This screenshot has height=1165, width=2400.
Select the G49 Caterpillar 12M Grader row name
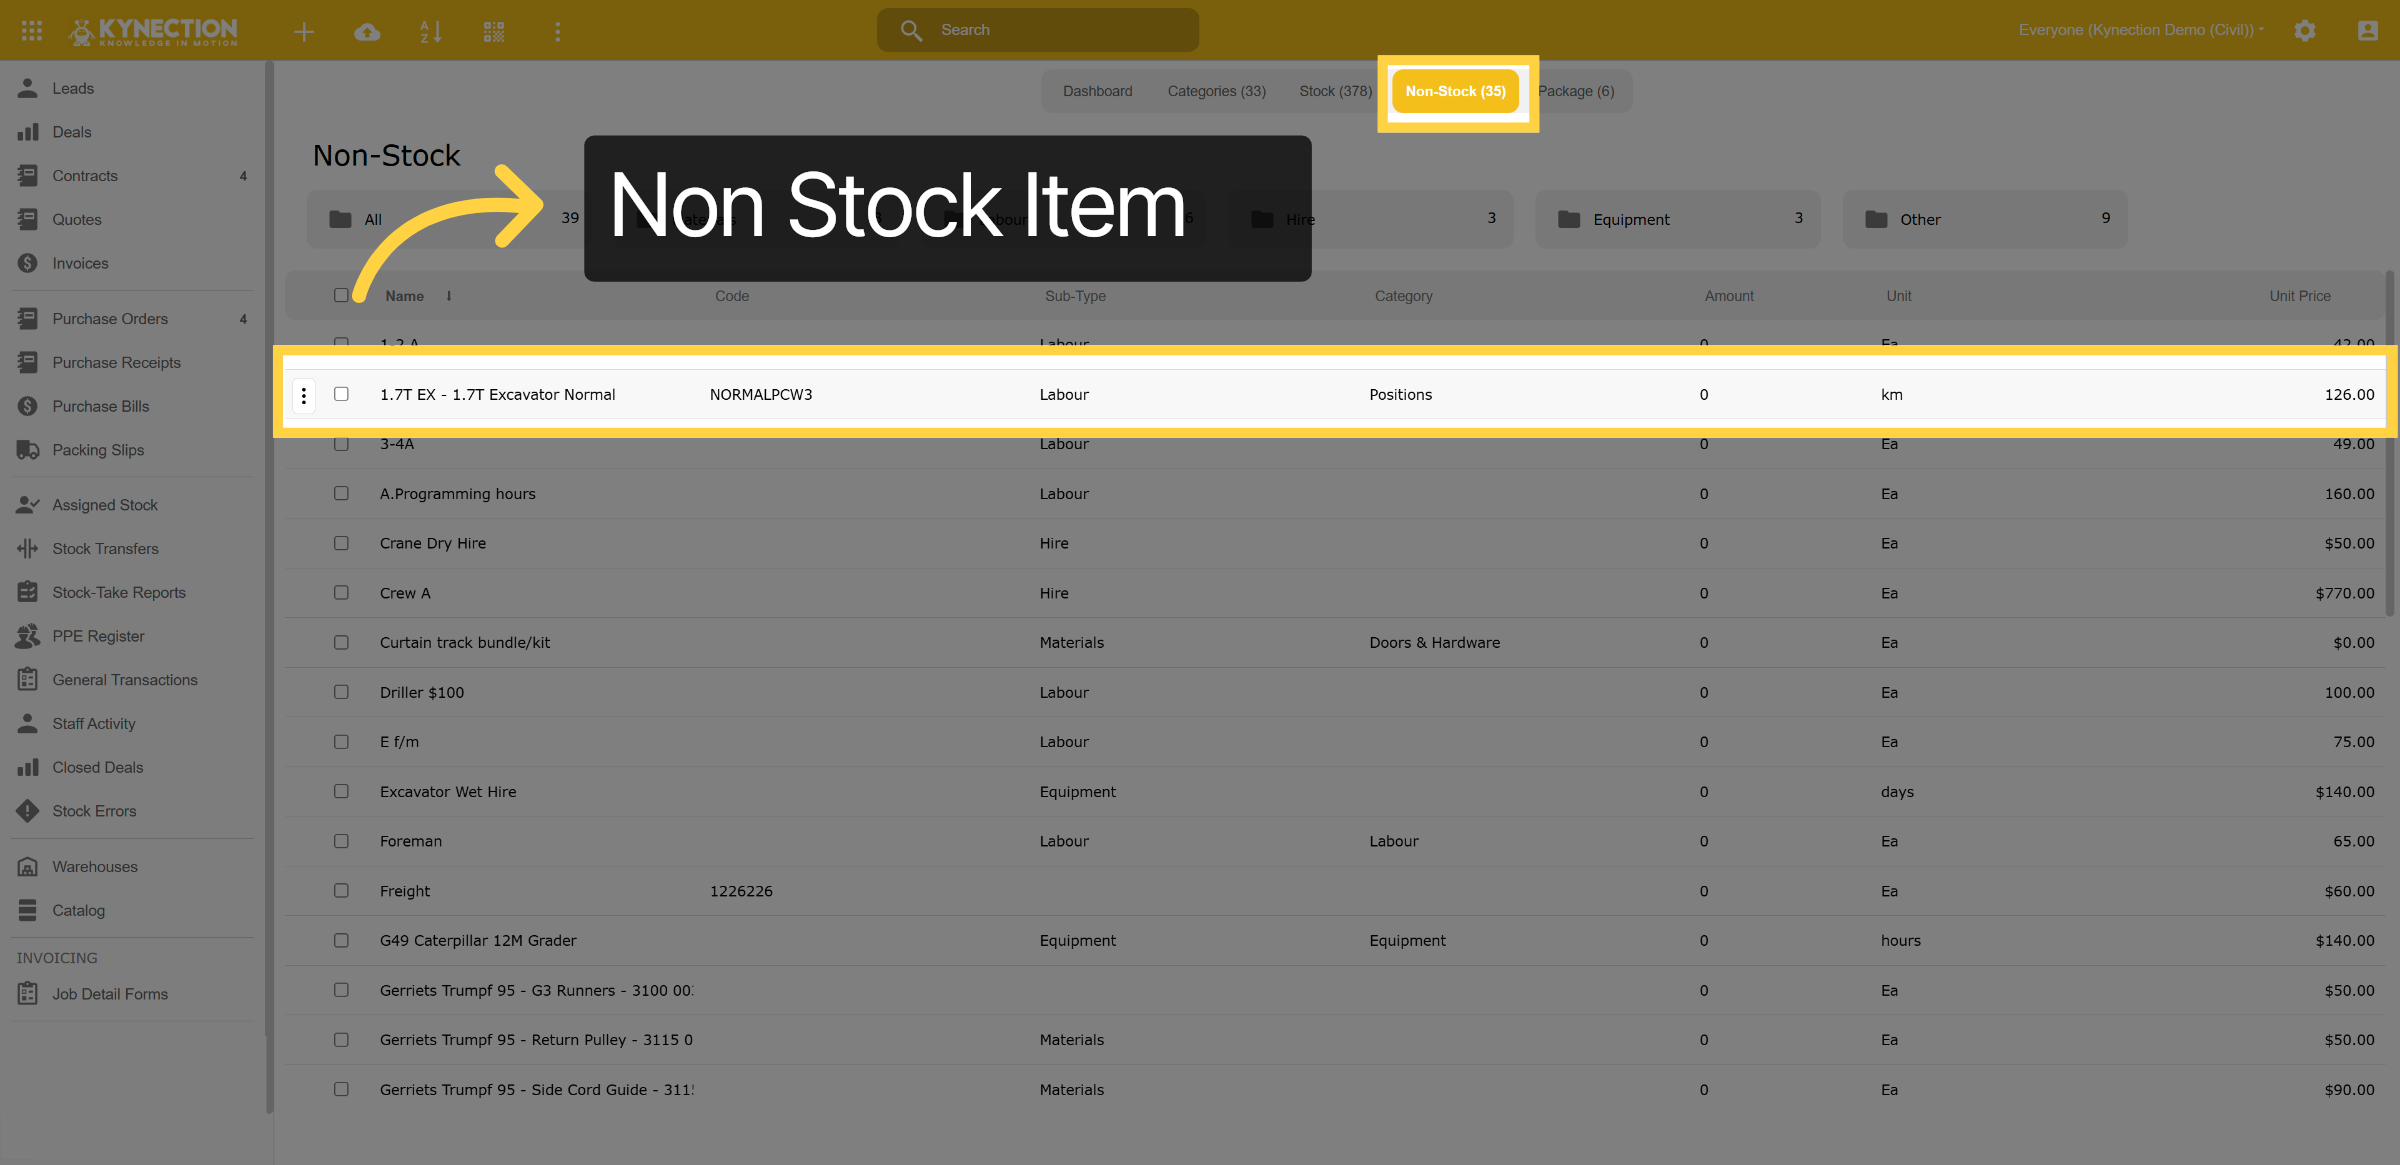[x=478, y=941]
